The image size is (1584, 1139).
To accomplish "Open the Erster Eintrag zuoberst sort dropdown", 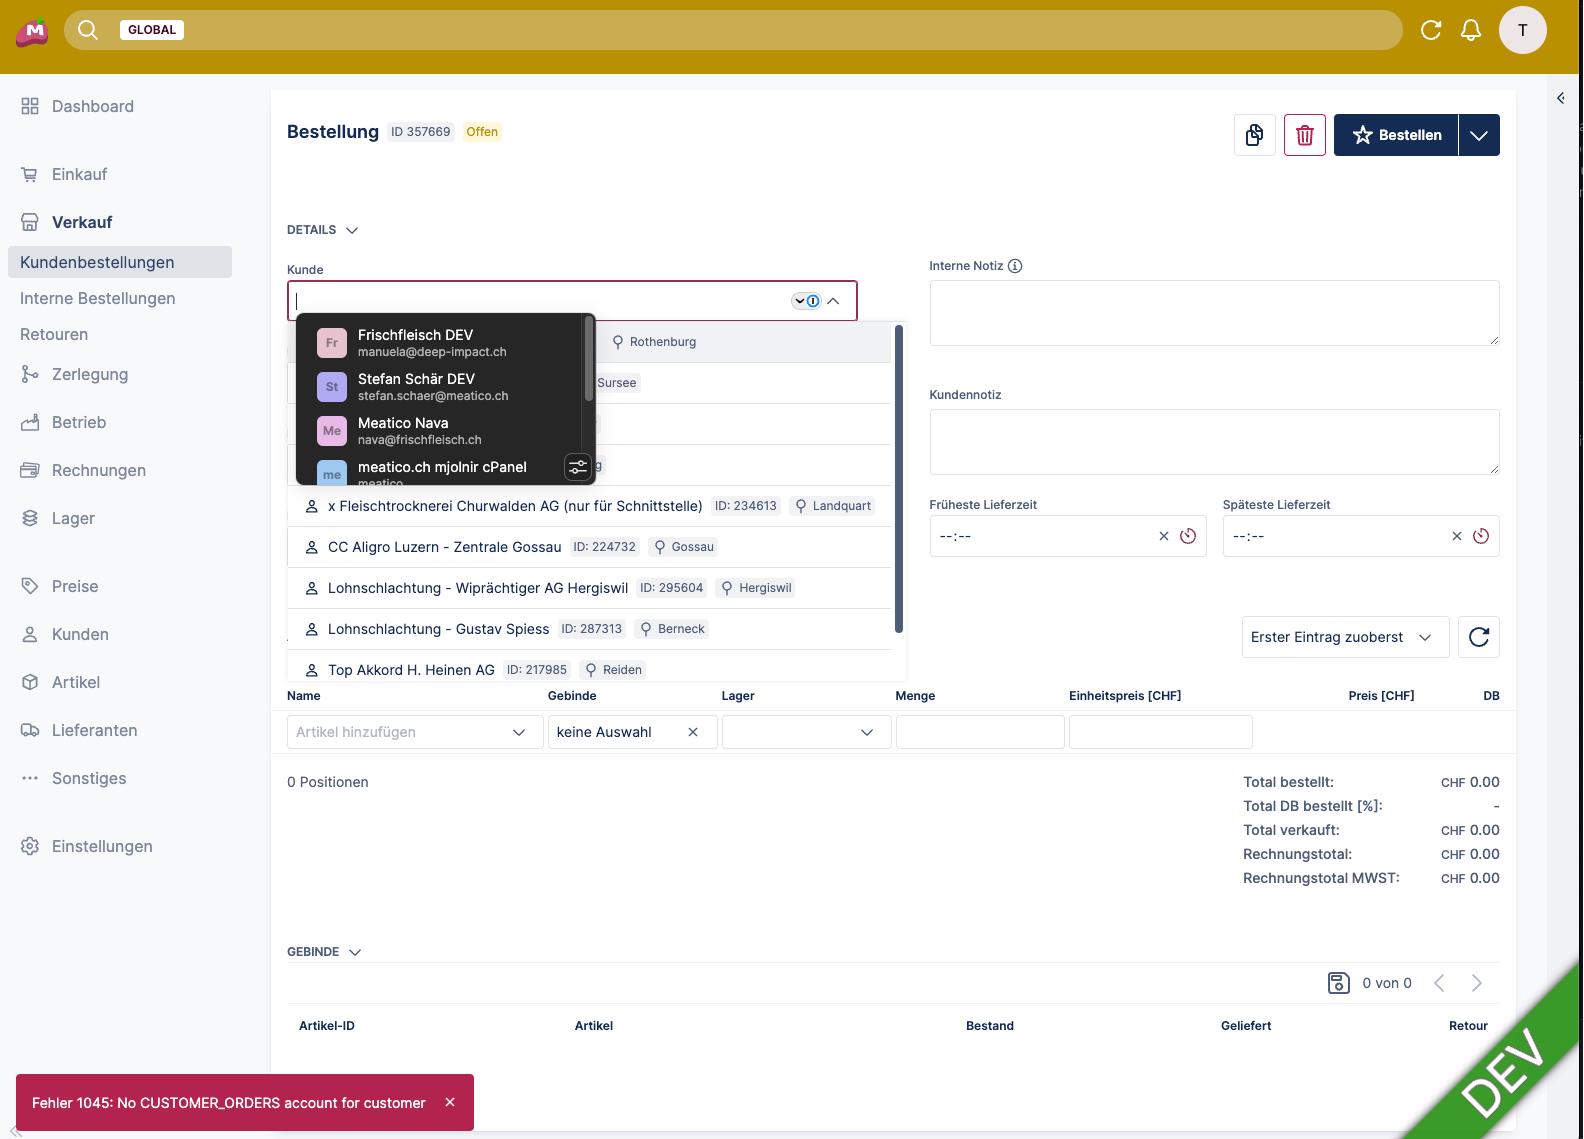I will point(1344,637).
